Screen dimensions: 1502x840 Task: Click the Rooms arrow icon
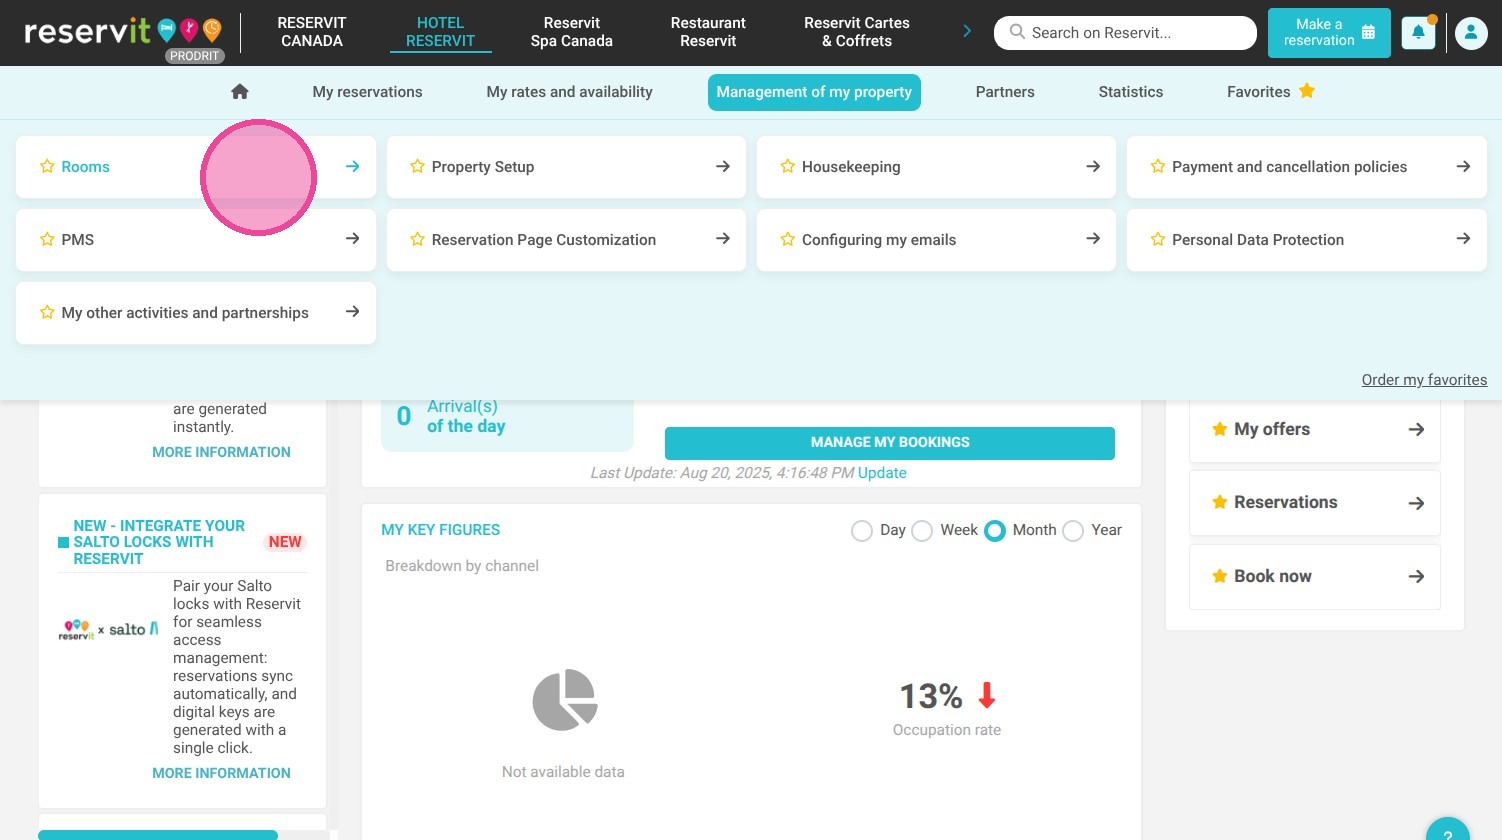click(352, 166)
